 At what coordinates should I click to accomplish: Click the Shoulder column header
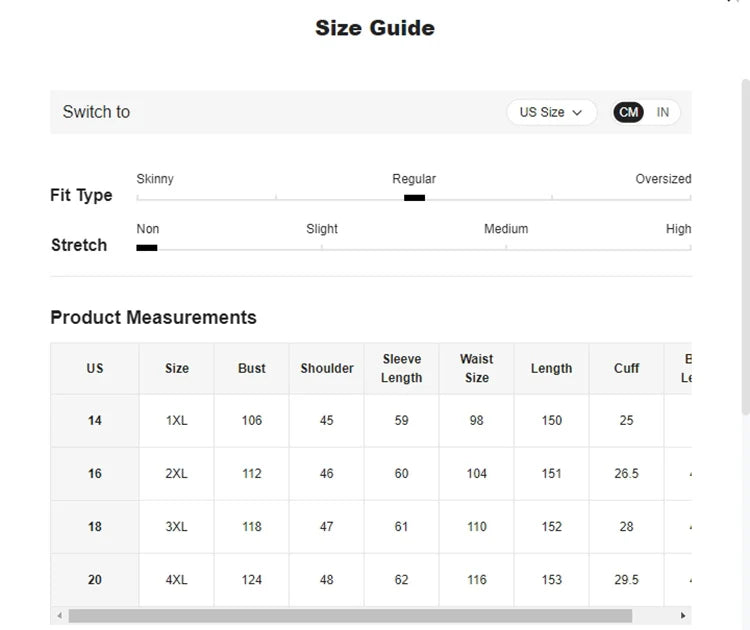[x=327, y=368]
